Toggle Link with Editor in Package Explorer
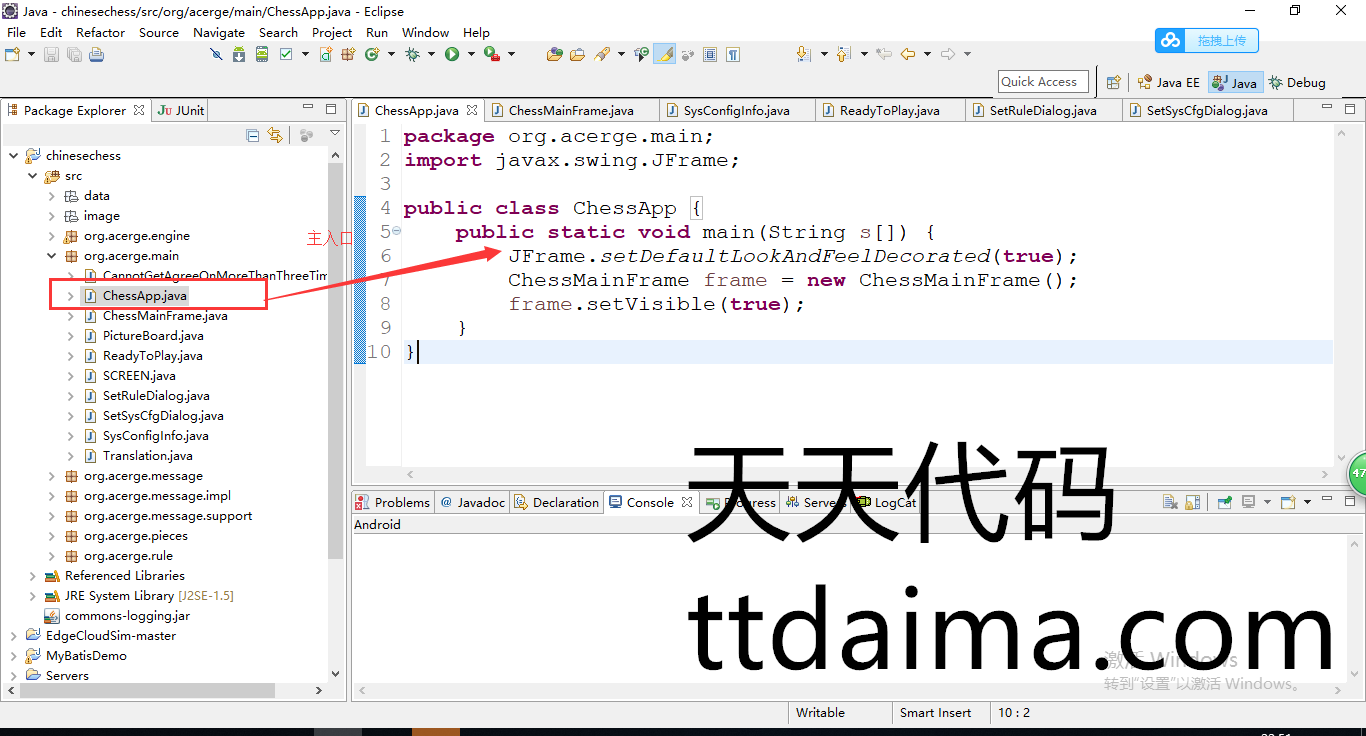 pos(275,135)
